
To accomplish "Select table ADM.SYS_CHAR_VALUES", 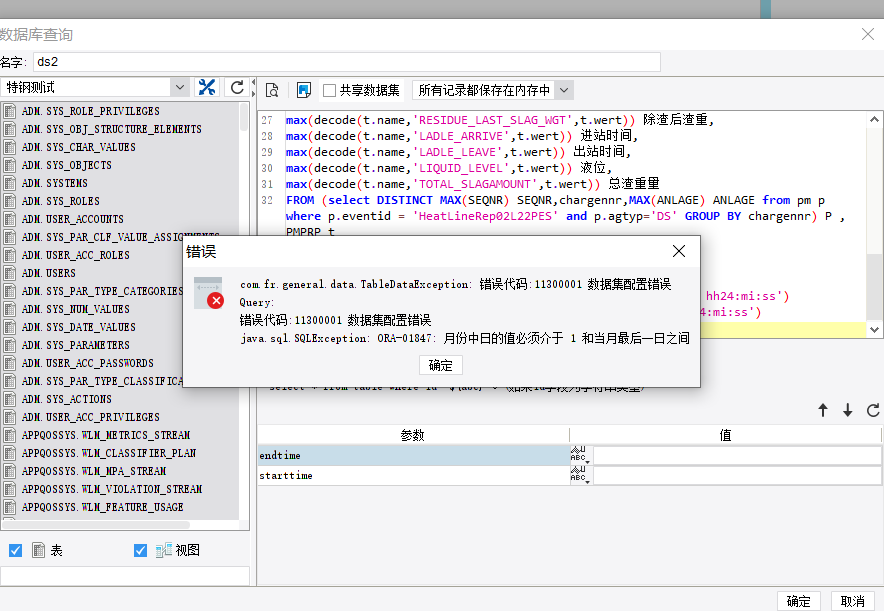I will [x=78, y=147].
